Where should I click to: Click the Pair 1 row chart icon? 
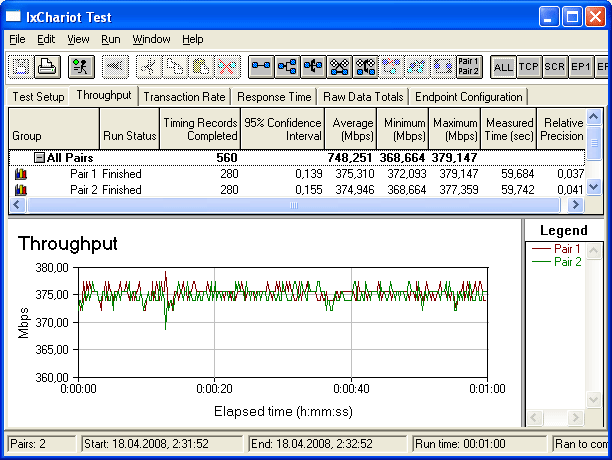21,174
